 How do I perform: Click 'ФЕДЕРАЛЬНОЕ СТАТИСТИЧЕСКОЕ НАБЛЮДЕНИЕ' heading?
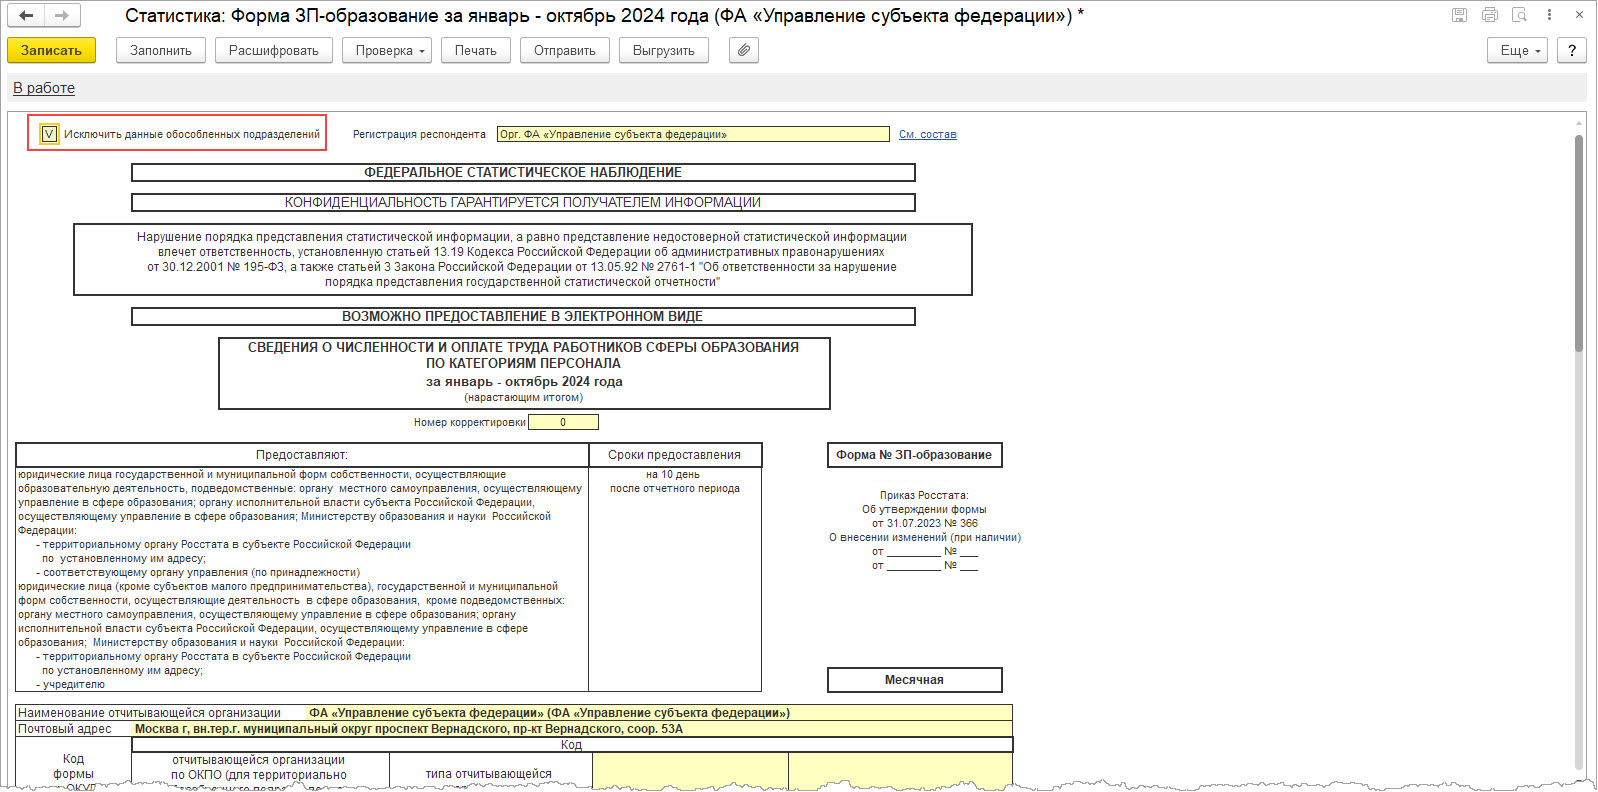click(523, 172)
